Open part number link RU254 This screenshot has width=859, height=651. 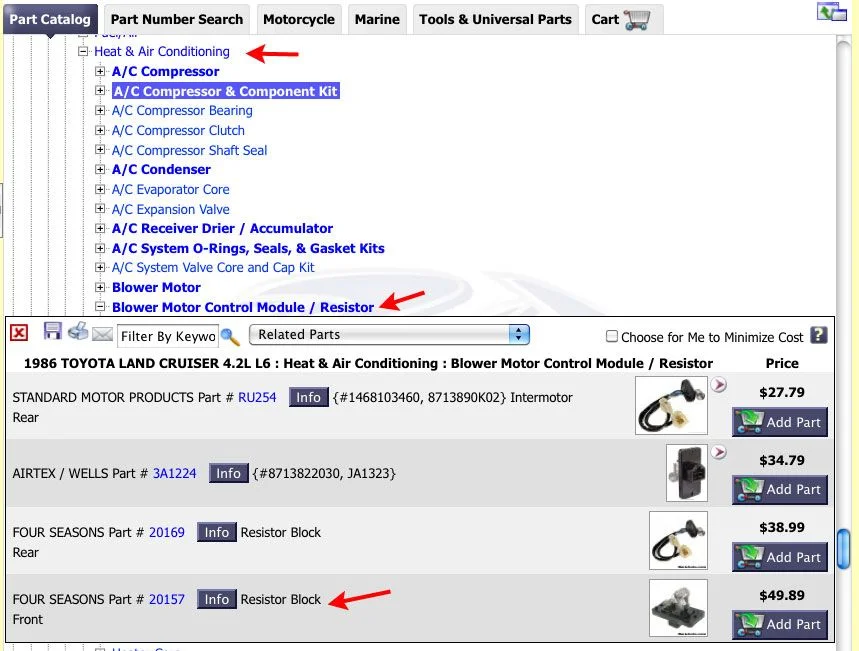pos(257,397)
